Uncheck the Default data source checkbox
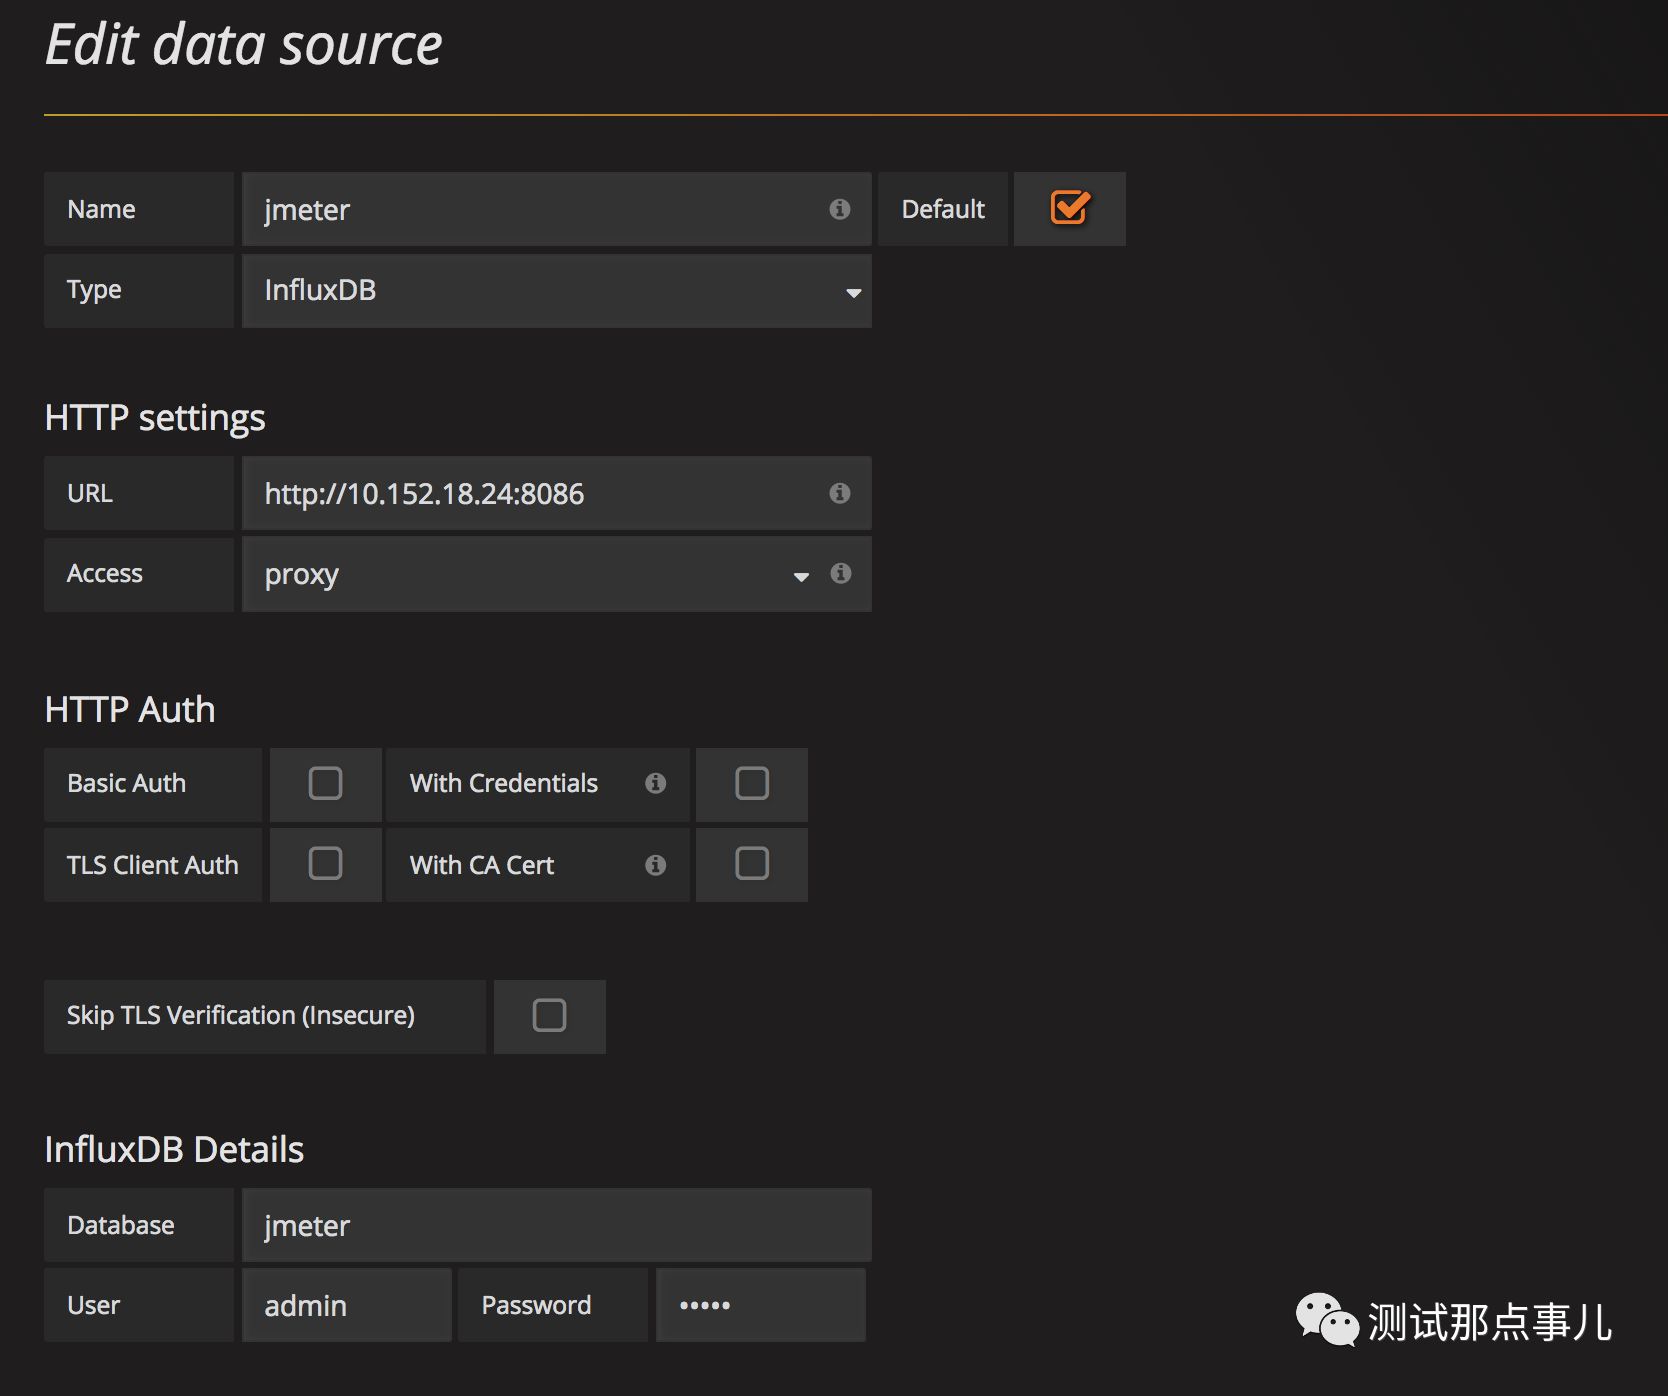The height and width of the screenshot is (1396, 1668). pos(1070,208)
